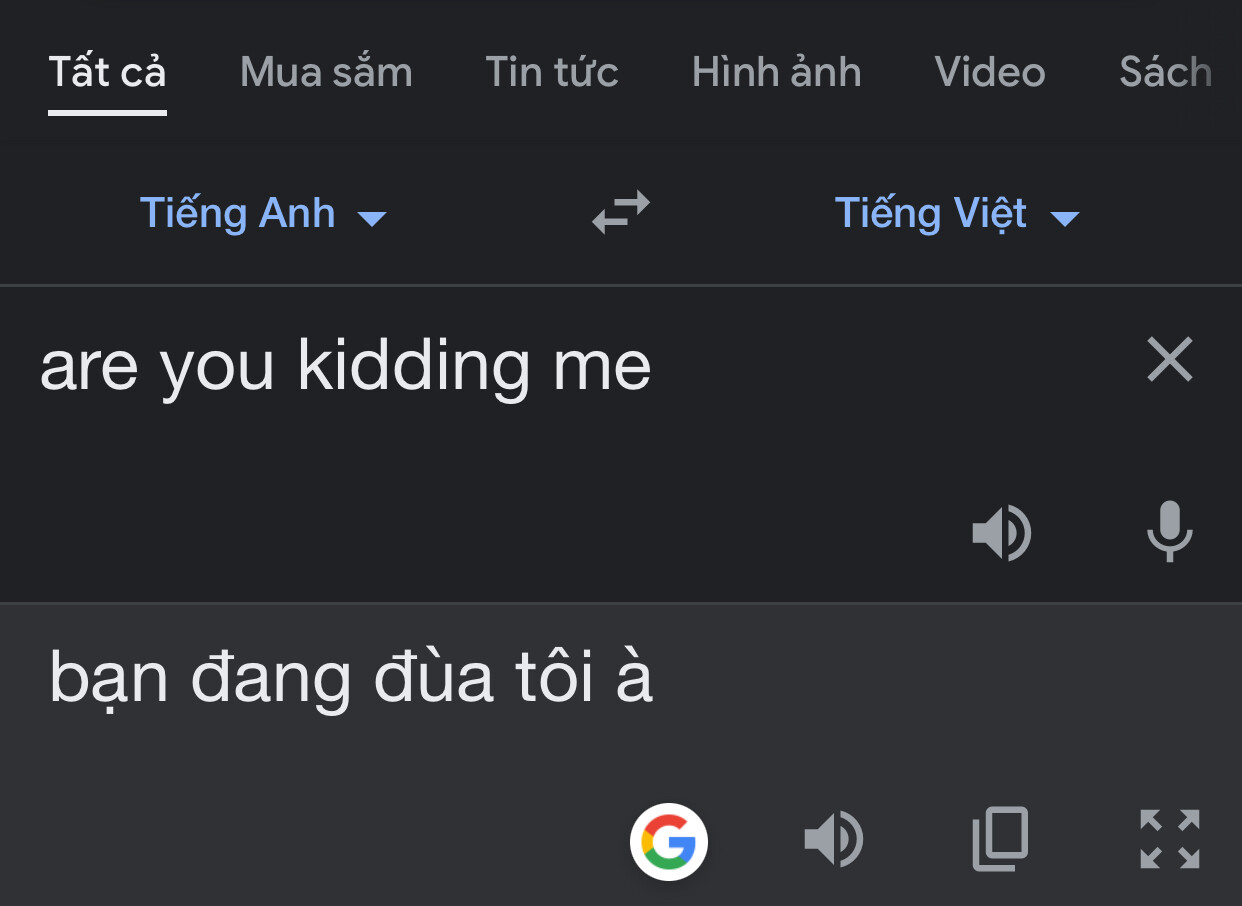Viewport: 1242px width, 906px height.
Task: Expand the translation to fullscreen
Action: pyautogui.click(x=1169, y=839)
